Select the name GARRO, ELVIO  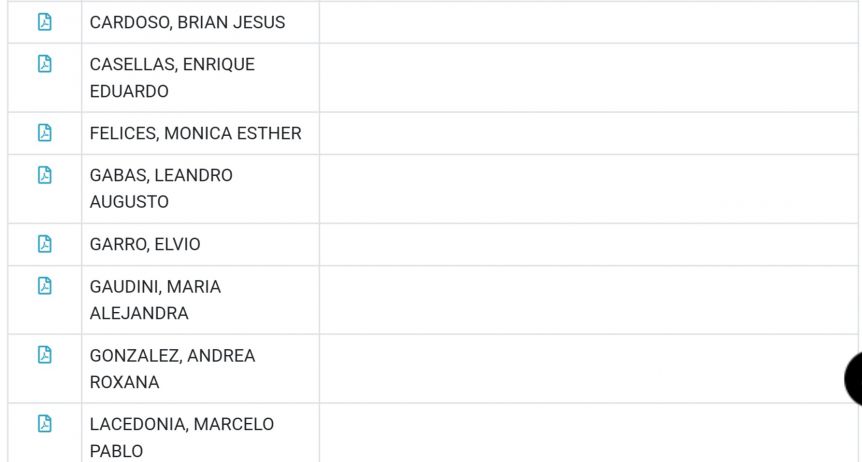click(x=145, y=244)
